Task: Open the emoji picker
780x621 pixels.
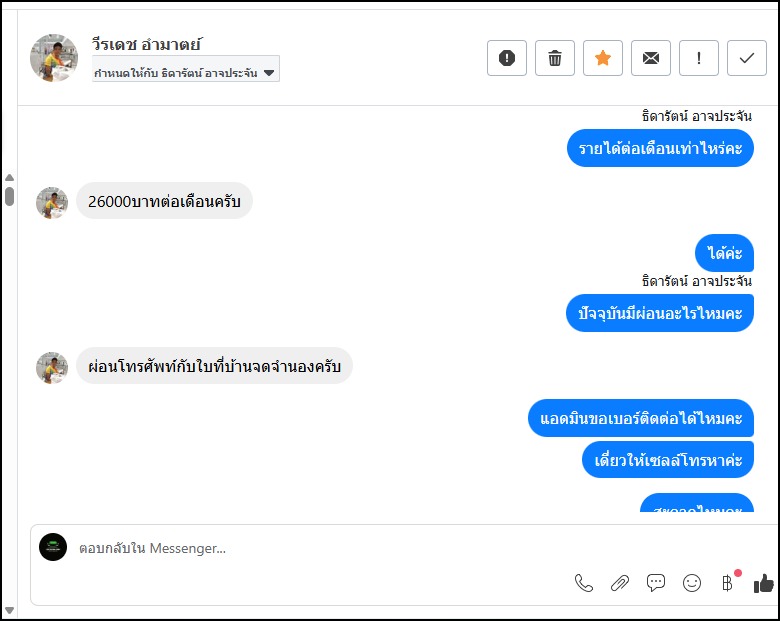Action: tap(692, 583)
